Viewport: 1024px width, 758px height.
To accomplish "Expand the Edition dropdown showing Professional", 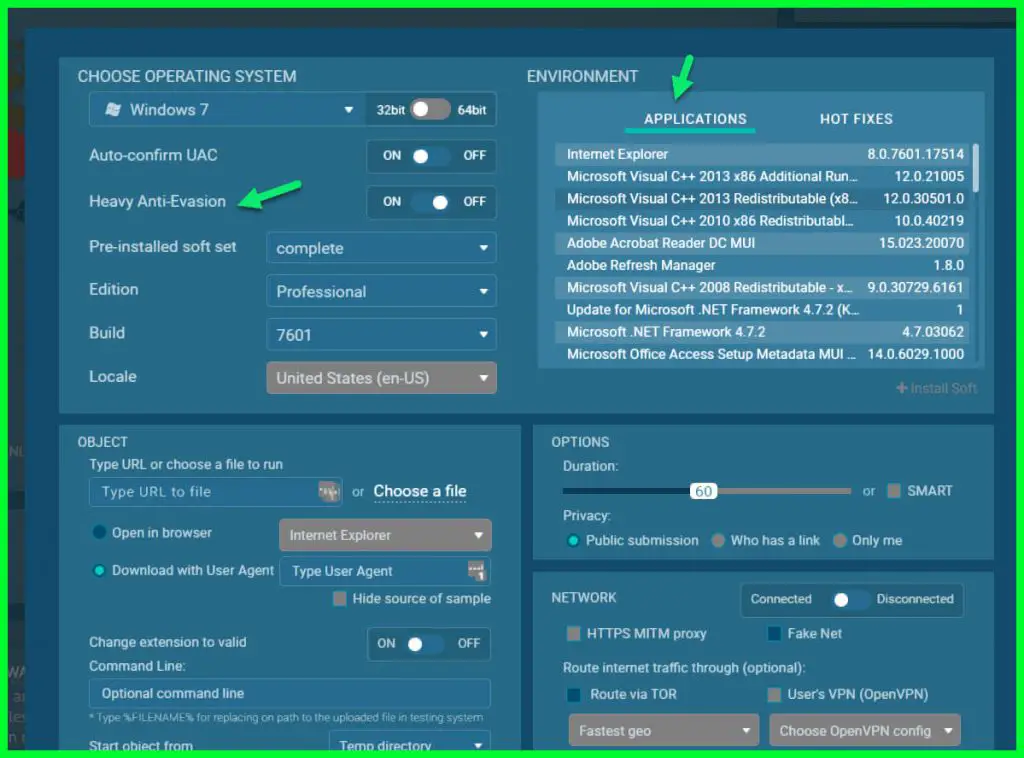I will tap(381, 291).
